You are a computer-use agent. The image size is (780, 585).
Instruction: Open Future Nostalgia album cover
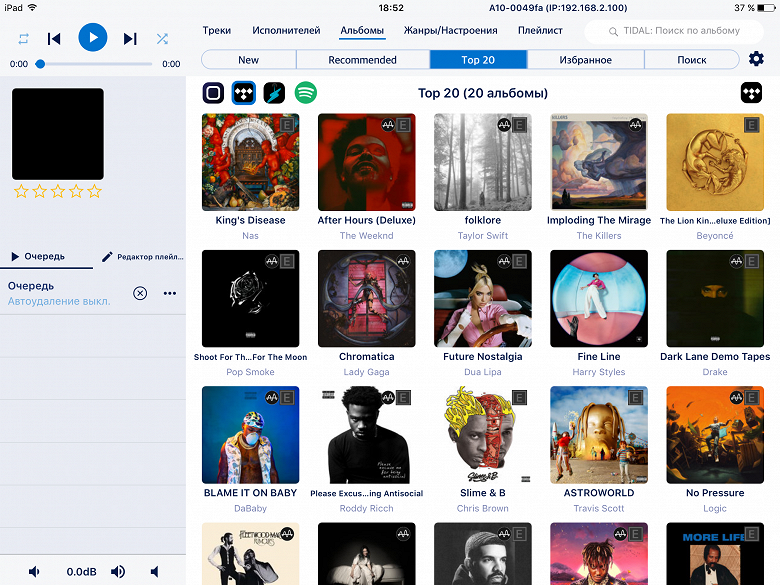483,298
